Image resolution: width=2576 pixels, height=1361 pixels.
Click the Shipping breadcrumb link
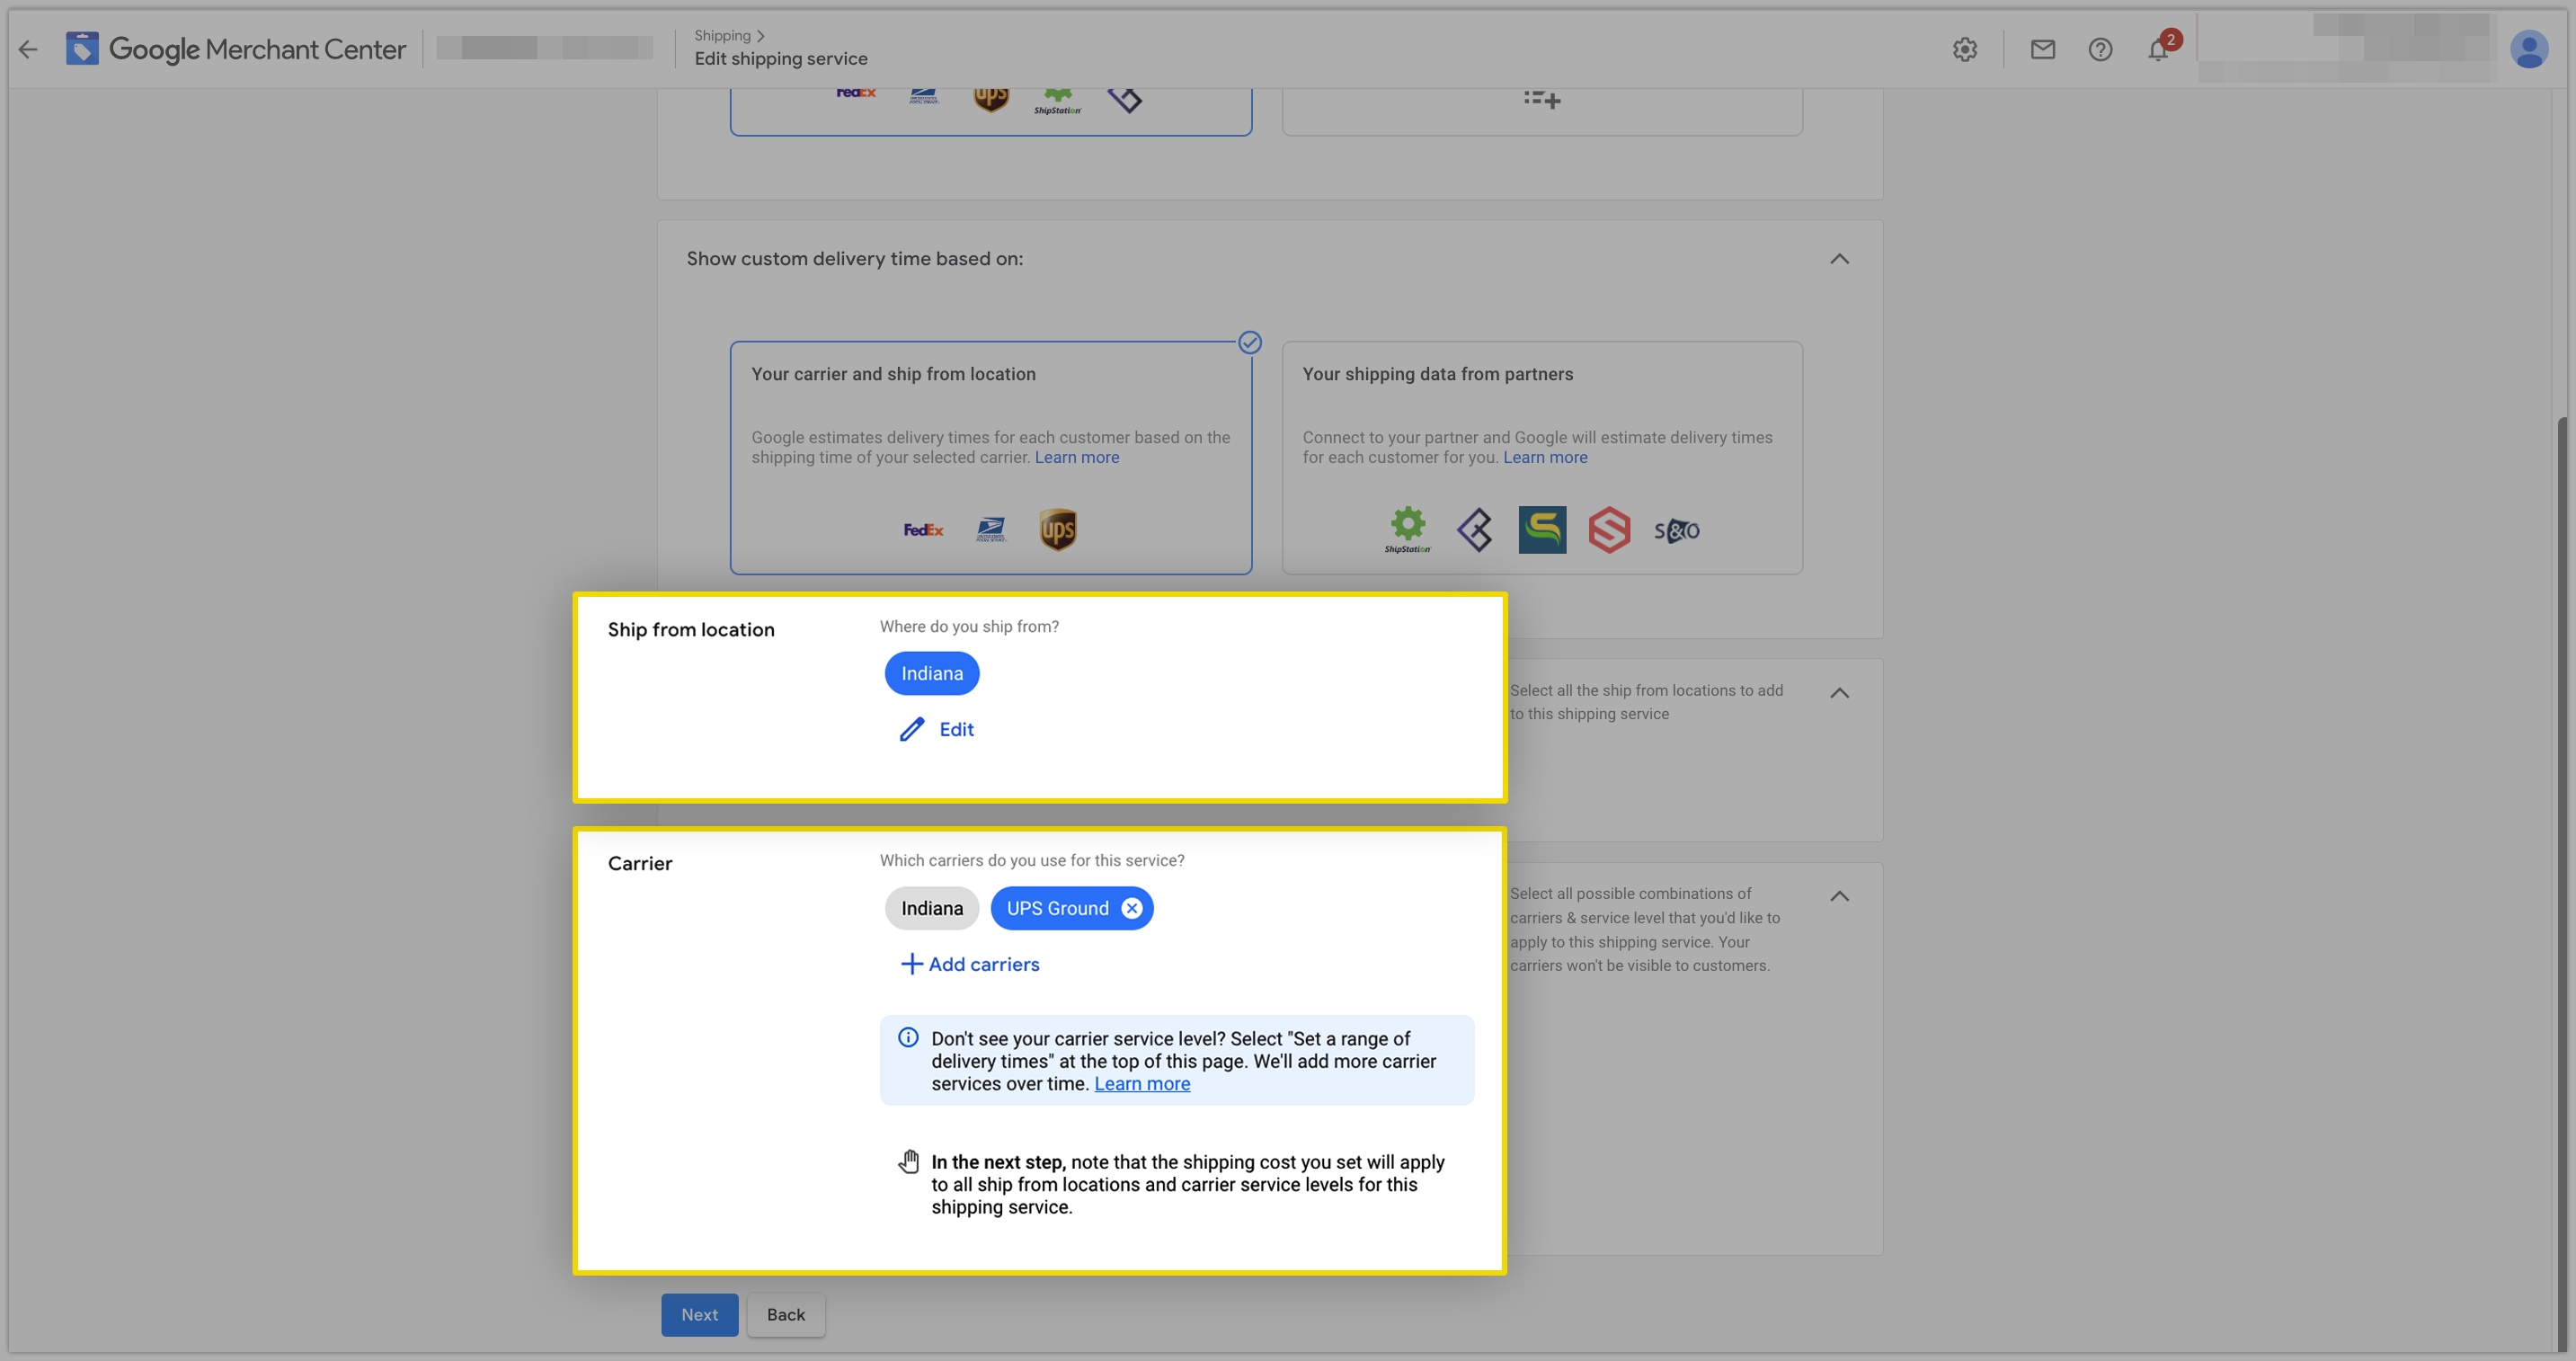(722, 36)
